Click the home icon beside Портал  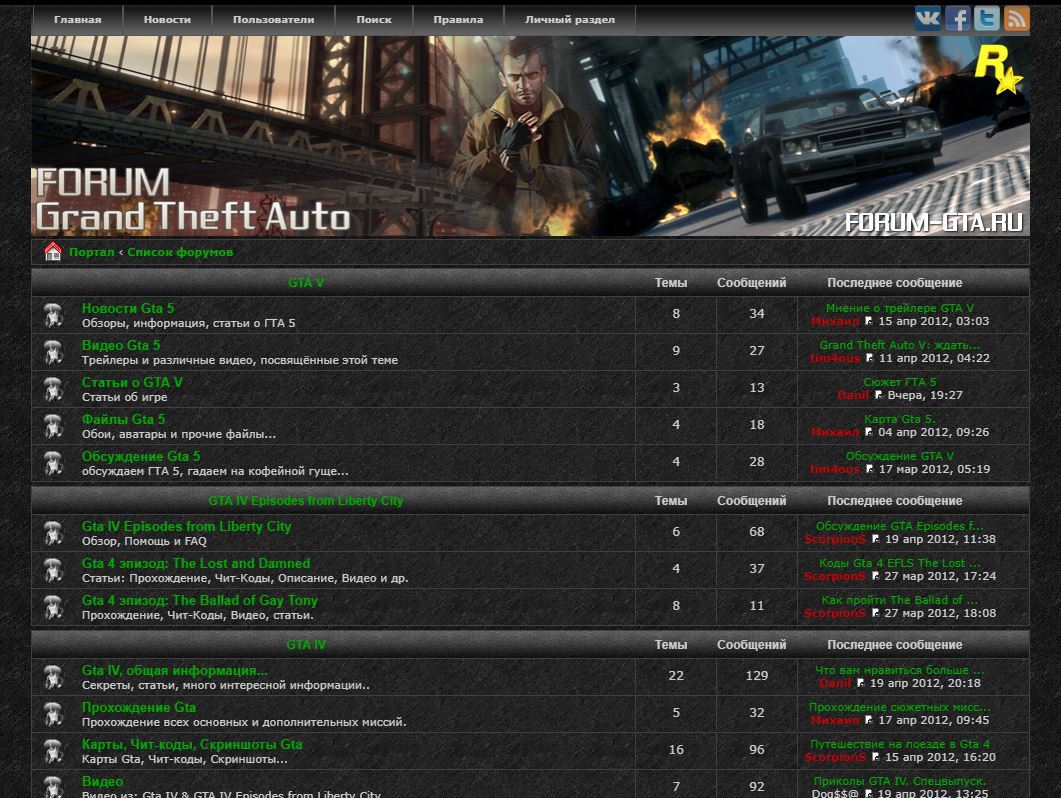coord(53,252)
